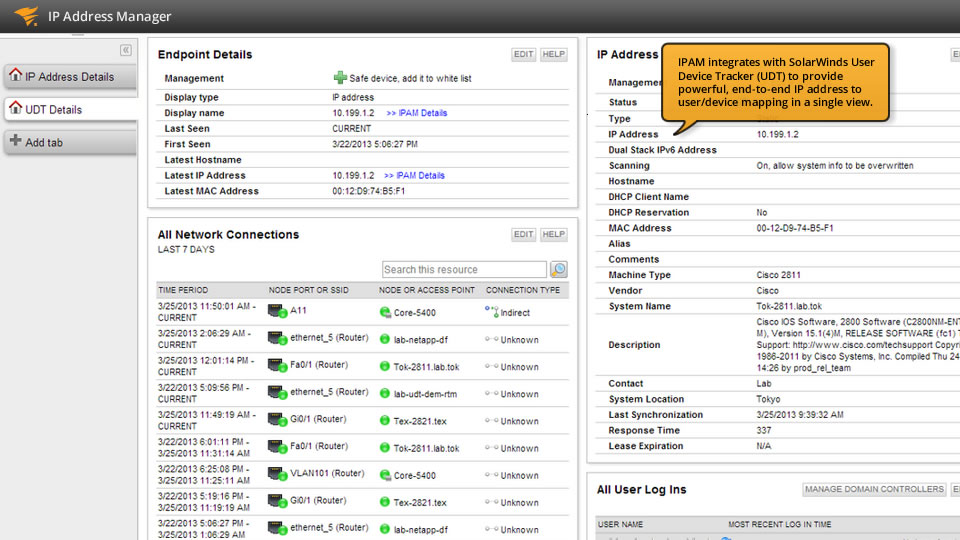Screen dimensions: 960x540
Task: Sort by CONNECTION TYPE column header
Action: click(523, 290)
